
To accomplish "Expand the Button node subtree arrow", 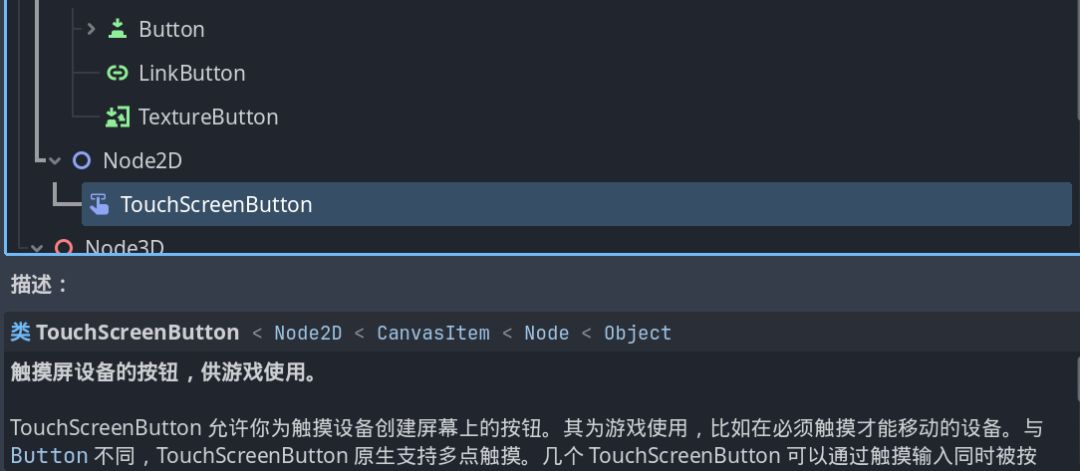I will 91,29.
